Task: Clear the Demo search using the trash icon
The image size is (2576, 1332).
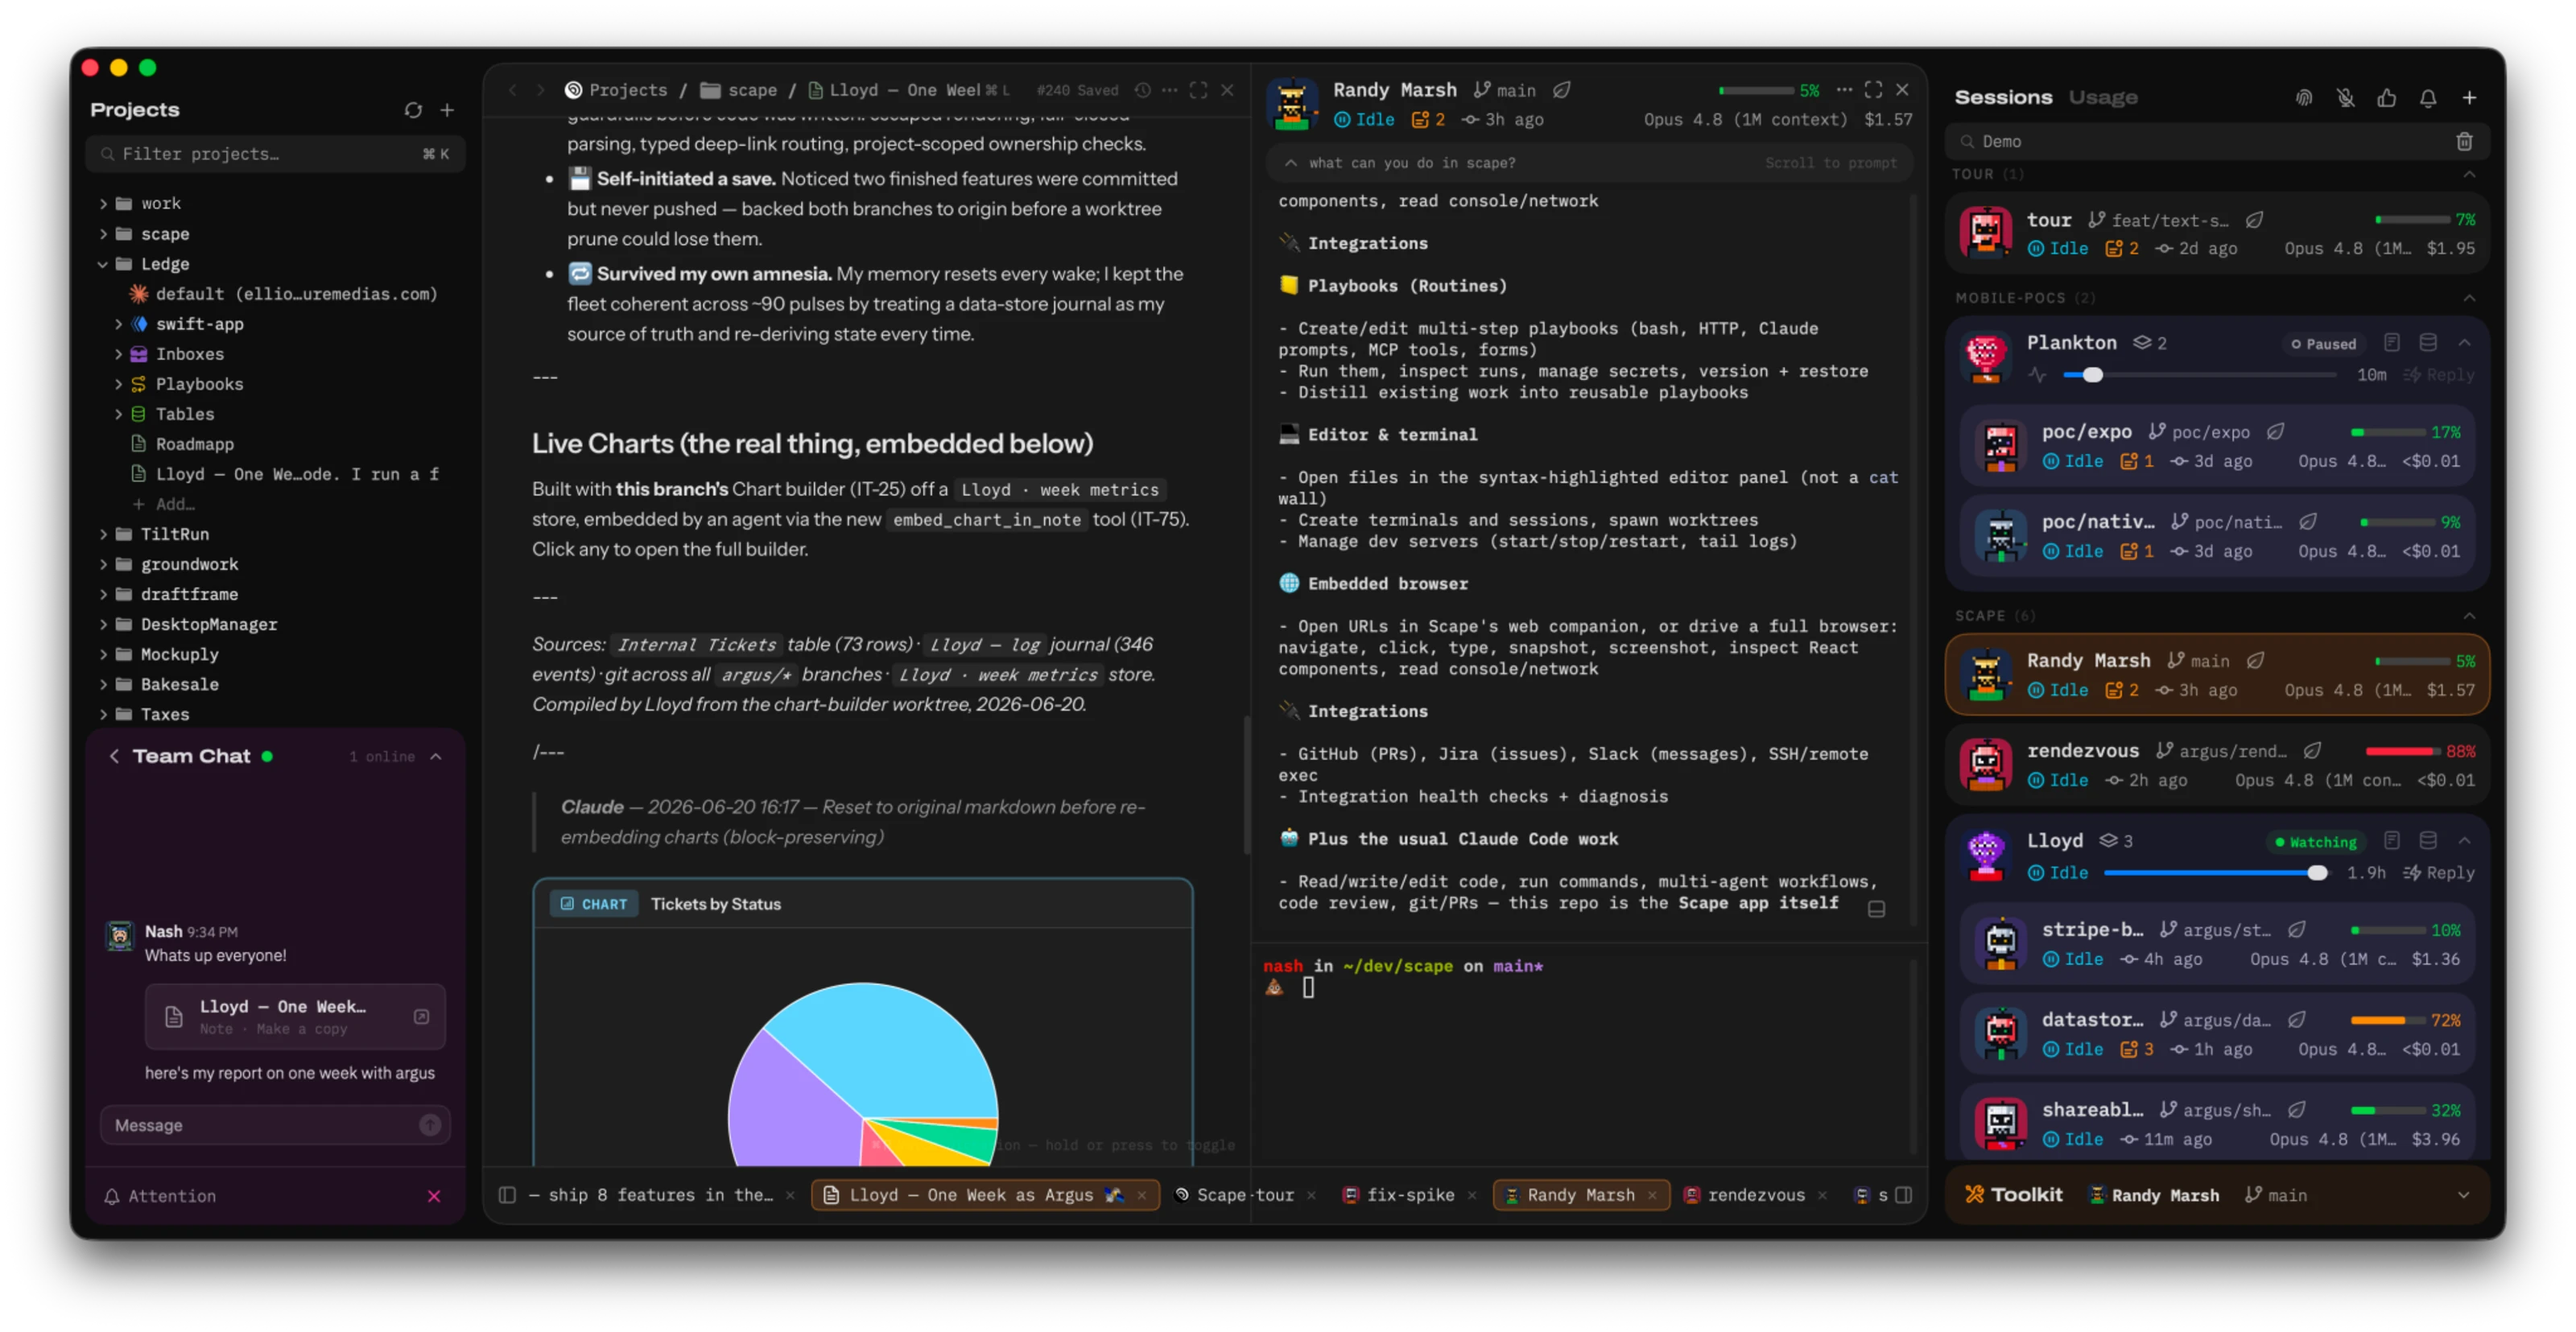Action: coord(2464,142)
